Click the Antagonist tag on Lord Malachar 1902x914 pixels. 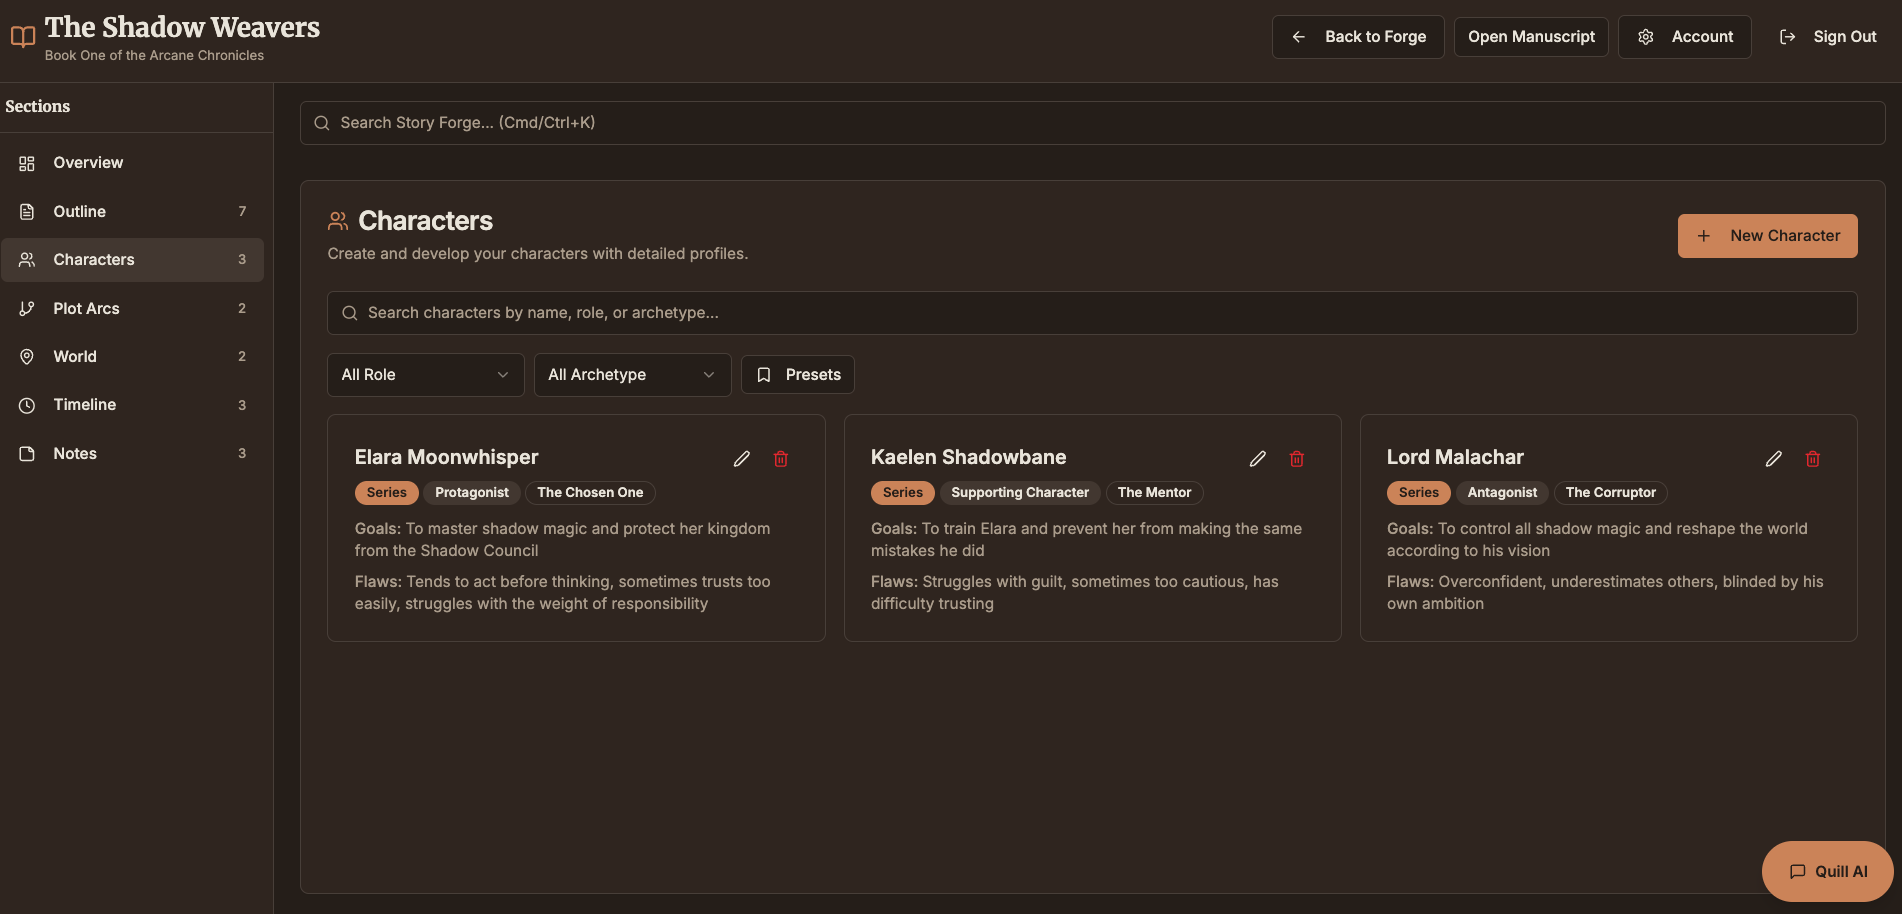(x=1502, y=493)
